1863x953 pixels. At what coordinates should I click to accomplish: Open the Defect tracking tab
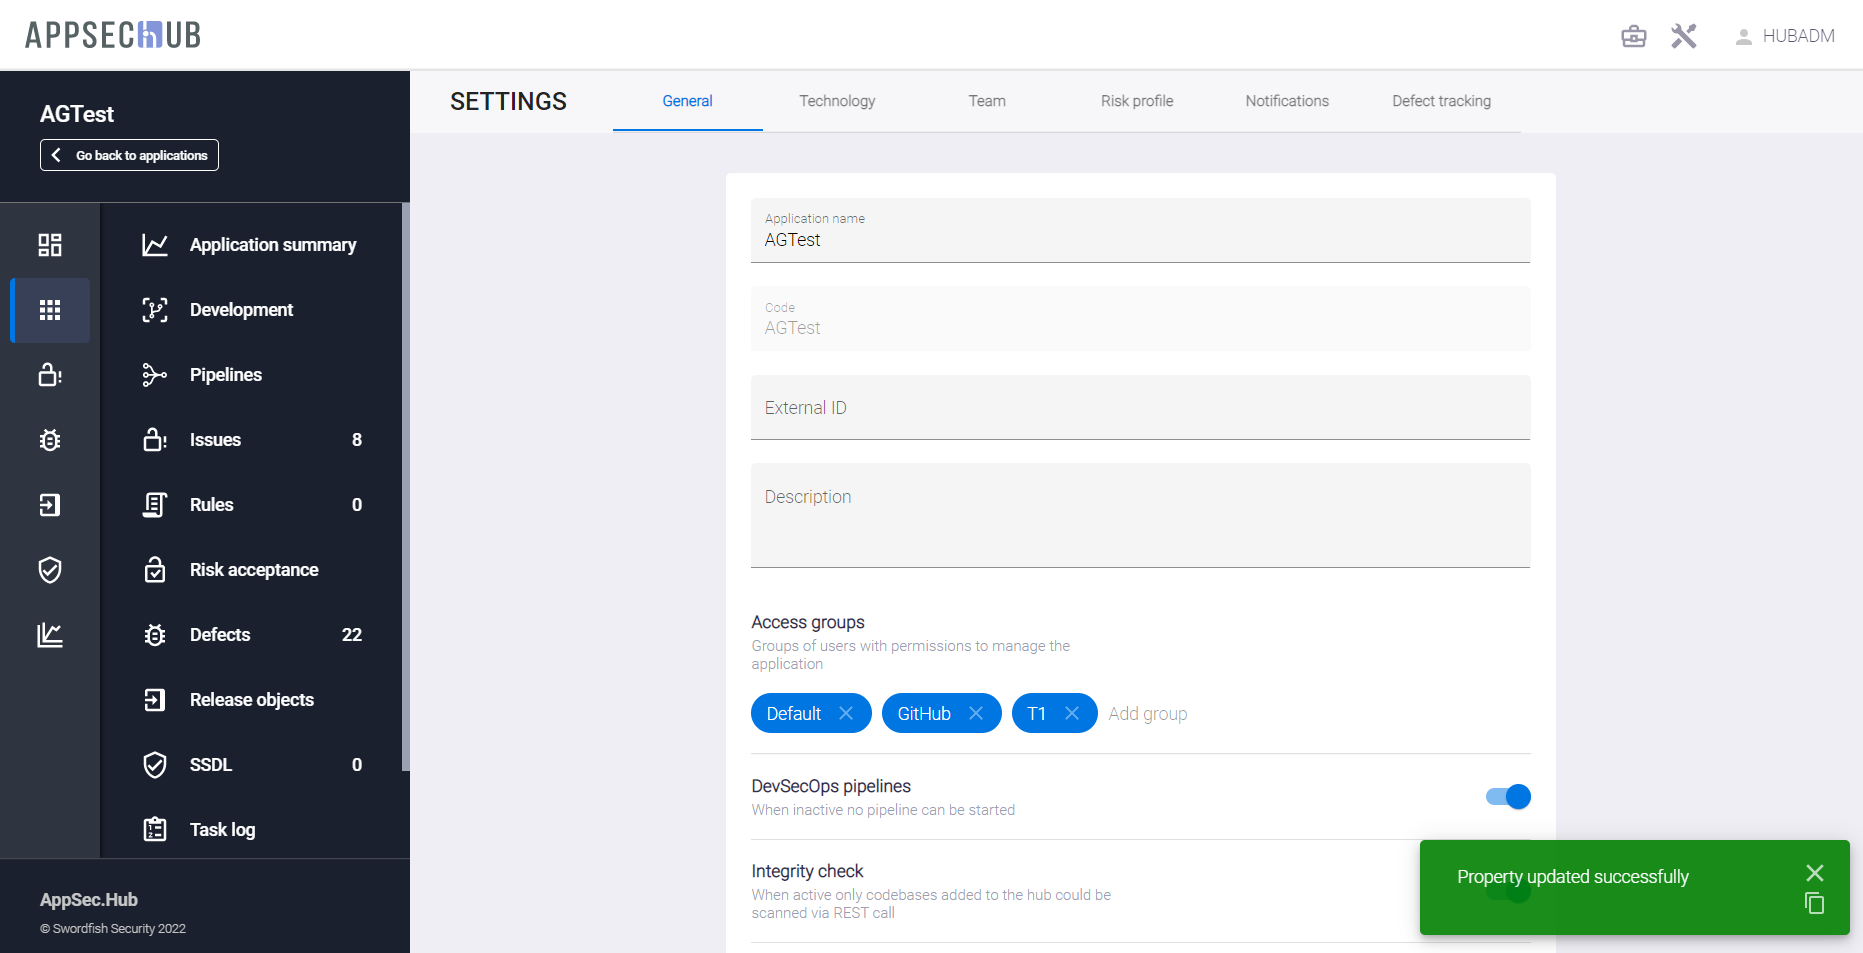pyautogui.click(x=1441, y=101)
